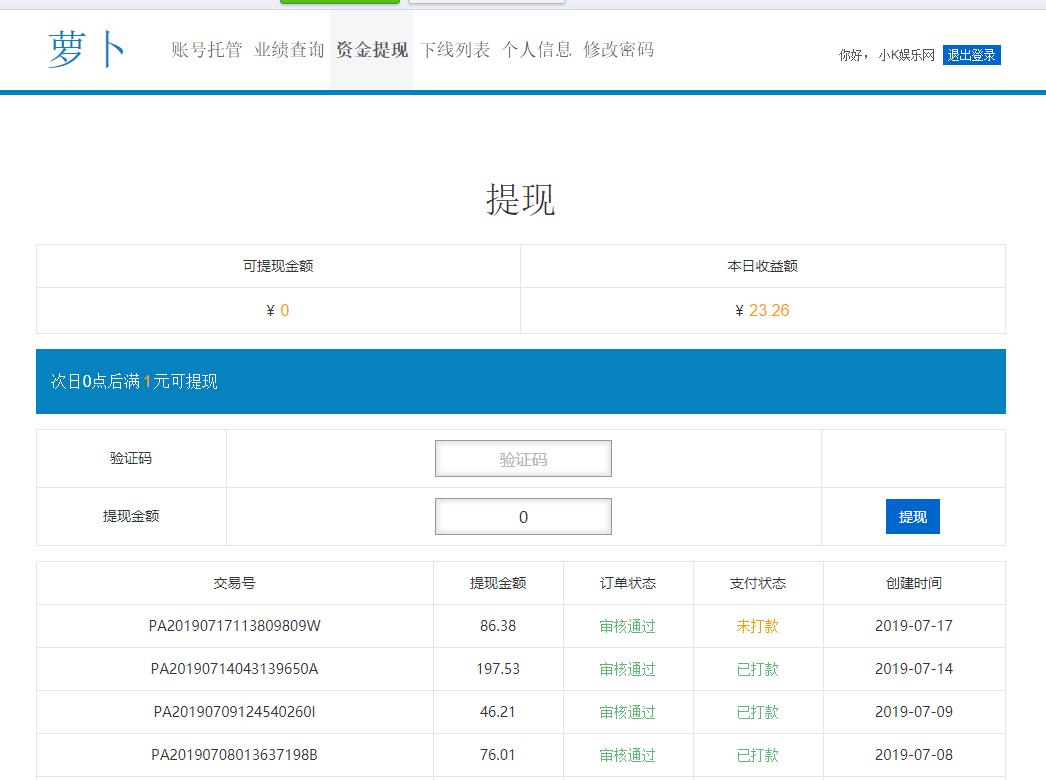The height and width of the screenshot is (780, 1046).
Task: Click the 本日收益额 header cell
Action: 762,266
